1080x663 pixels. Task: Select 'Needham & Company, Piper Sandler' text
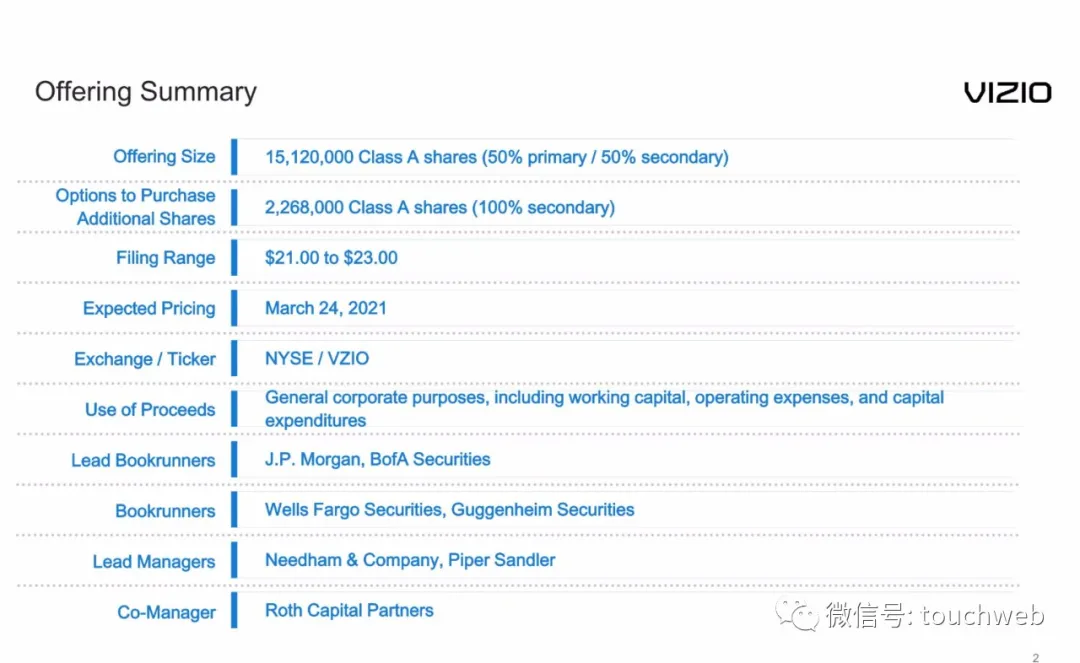(x=410, y=560)
